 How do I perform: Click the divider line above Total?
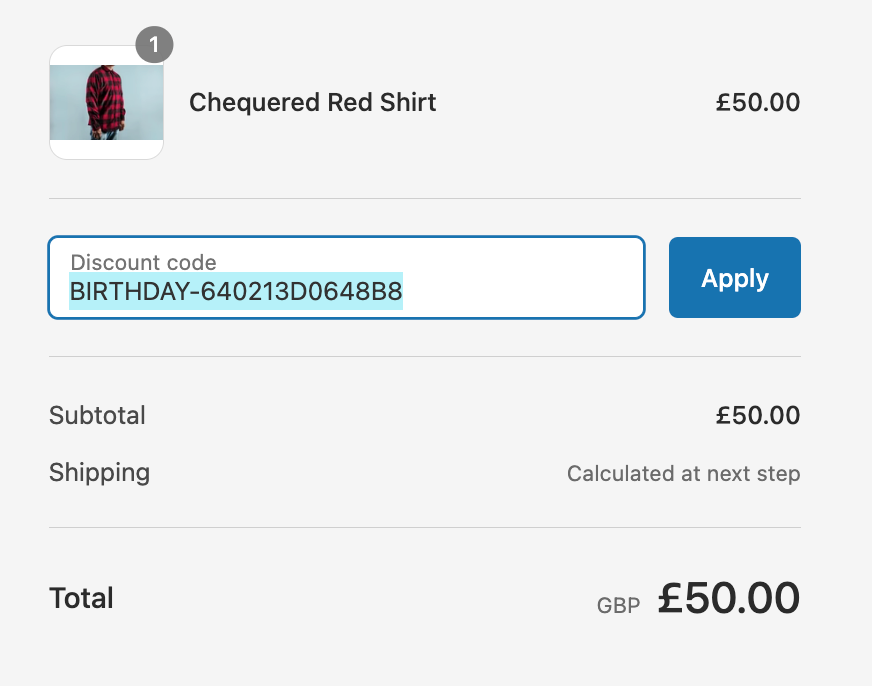tap(425, 528)
